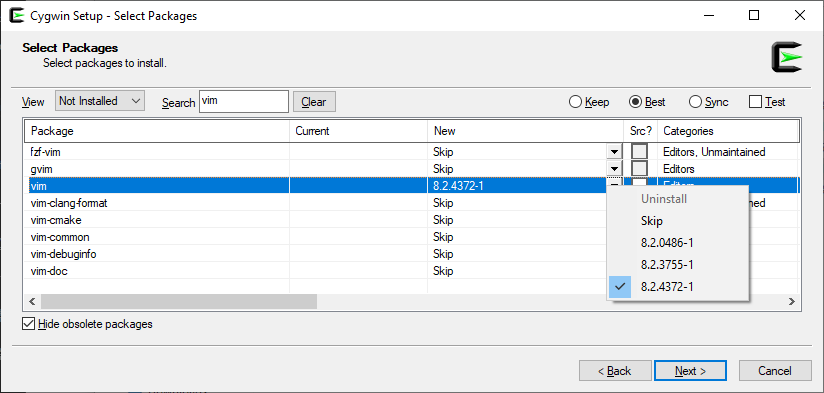Click the Cygwin icon in the title bar
This screenshot has height=393, width=824.
(x=17, y=16)
